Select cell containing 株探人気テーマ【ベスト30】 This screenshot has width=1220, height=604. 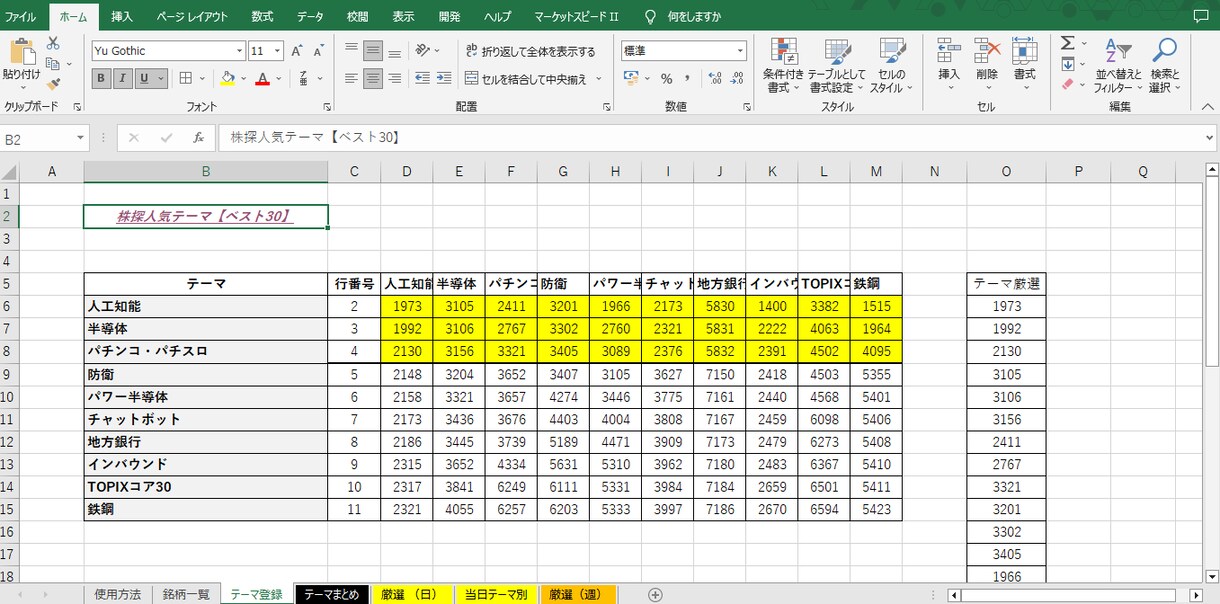(x=205, y=216)
